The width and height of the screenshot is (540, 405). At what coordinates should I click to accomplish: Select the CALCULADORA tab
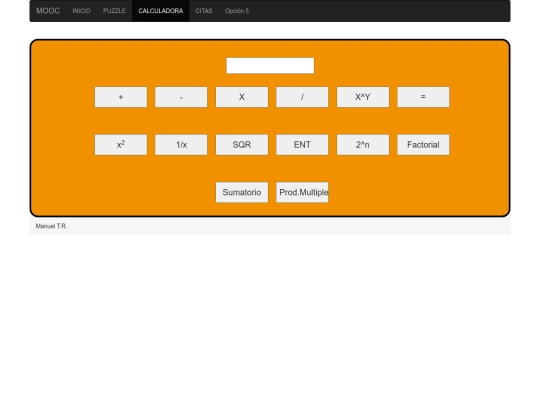coord(160,11)
